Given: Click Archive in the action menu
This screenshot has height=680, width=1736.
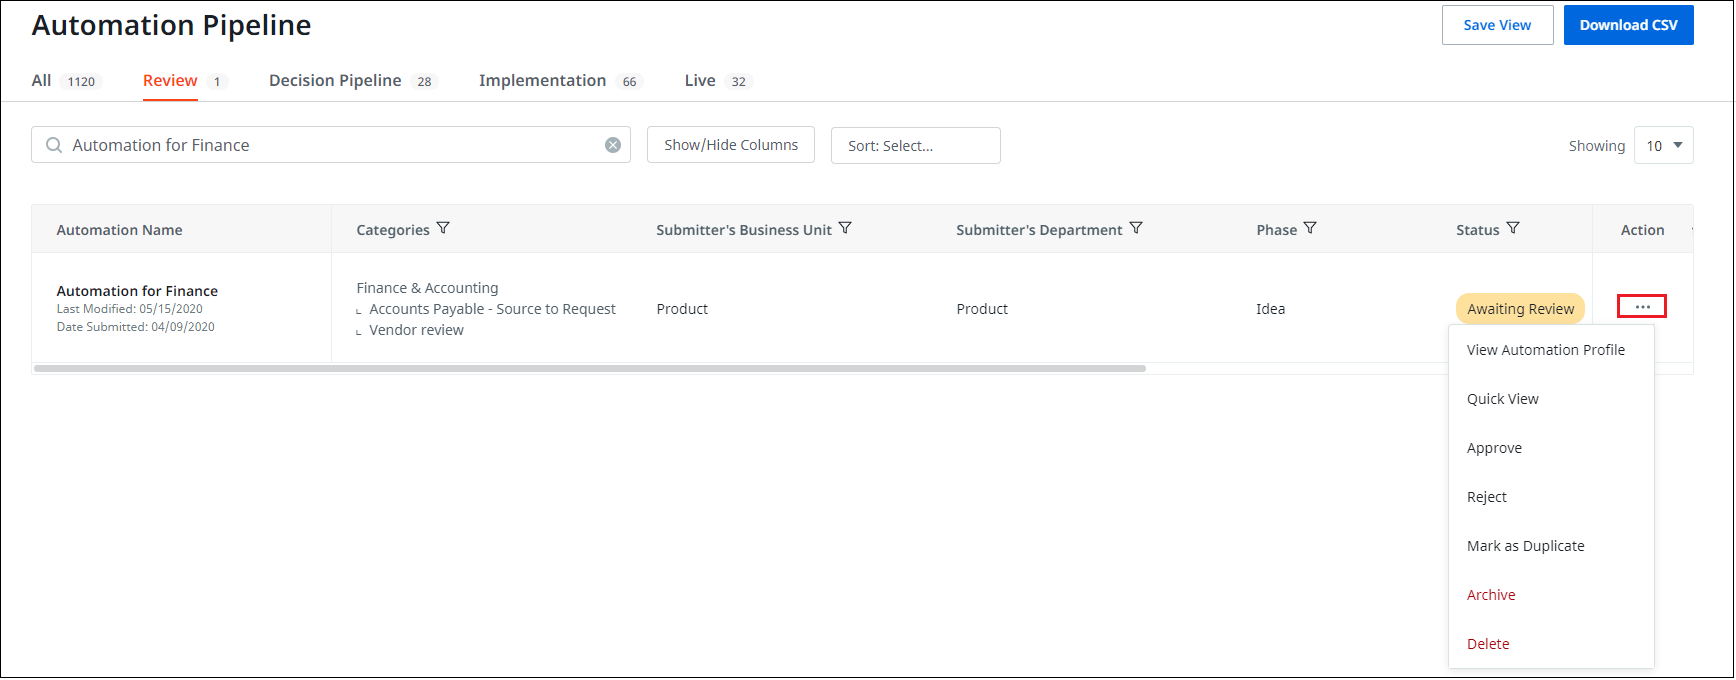Looking at the screenshot, I should pyautogui.click(x=1491, y=595).
